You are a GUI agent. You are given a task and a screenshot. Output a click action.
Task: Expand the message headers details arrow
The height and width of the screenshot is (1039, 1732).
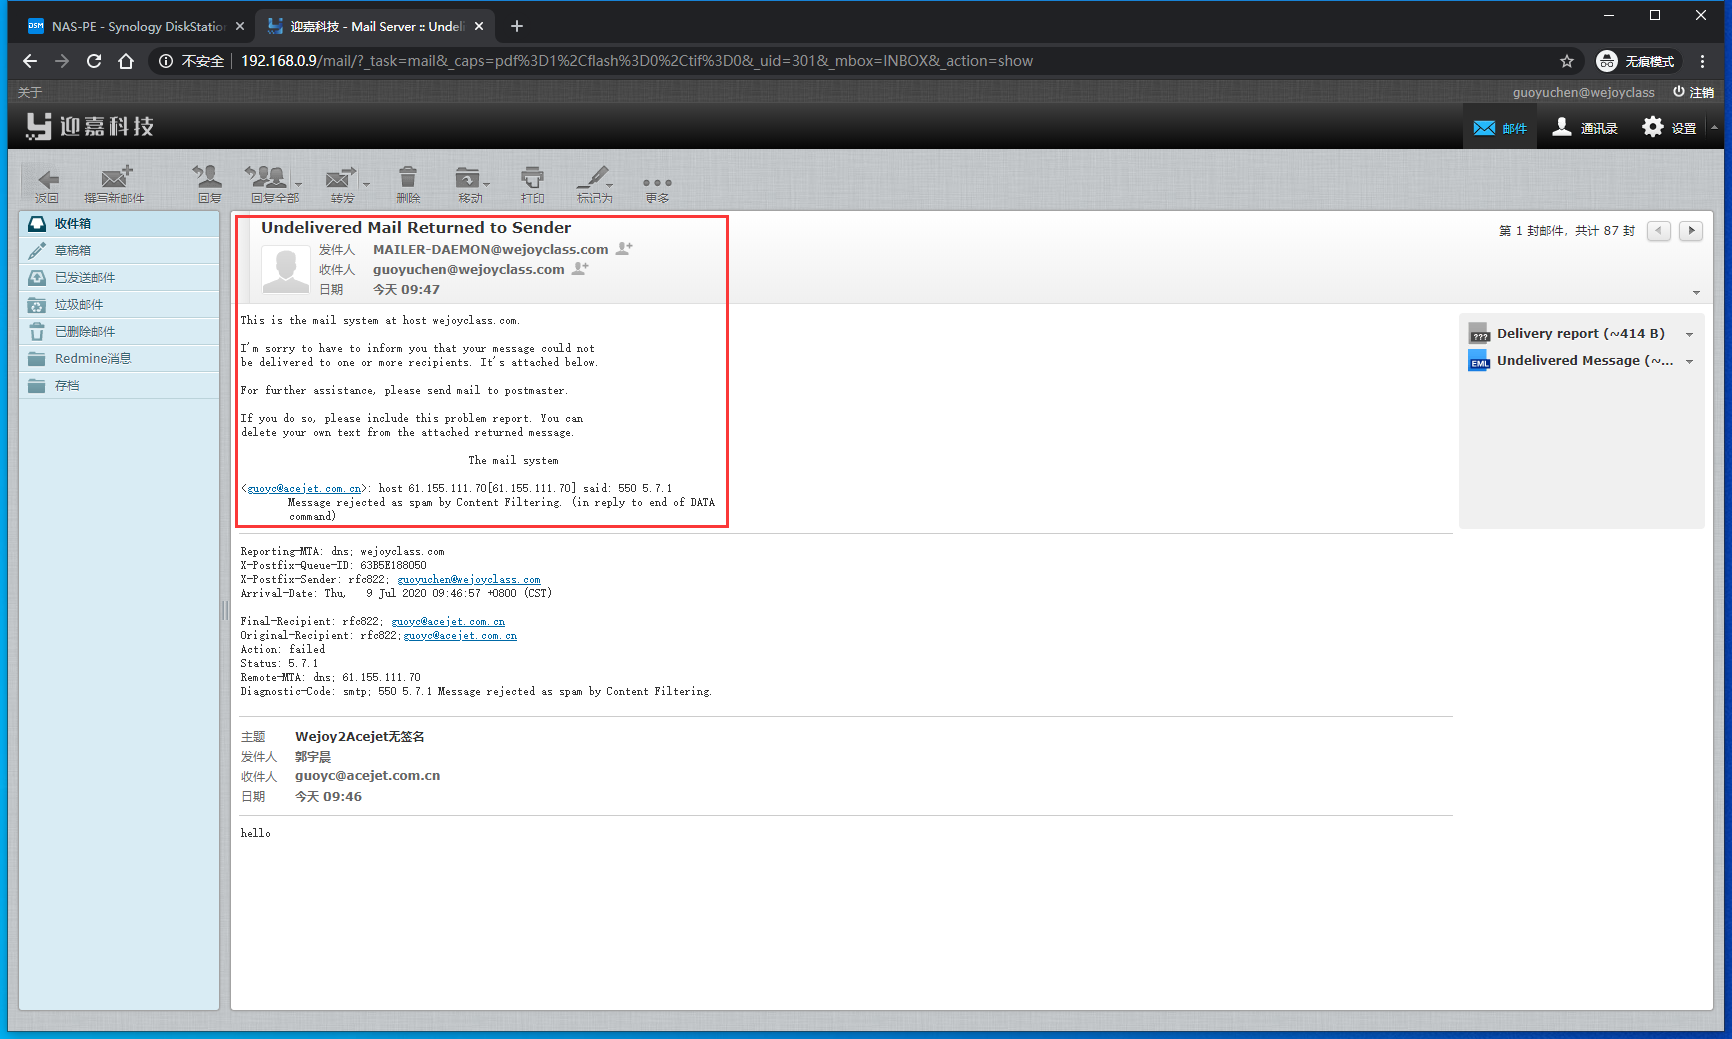click(x=1696, y=293)
